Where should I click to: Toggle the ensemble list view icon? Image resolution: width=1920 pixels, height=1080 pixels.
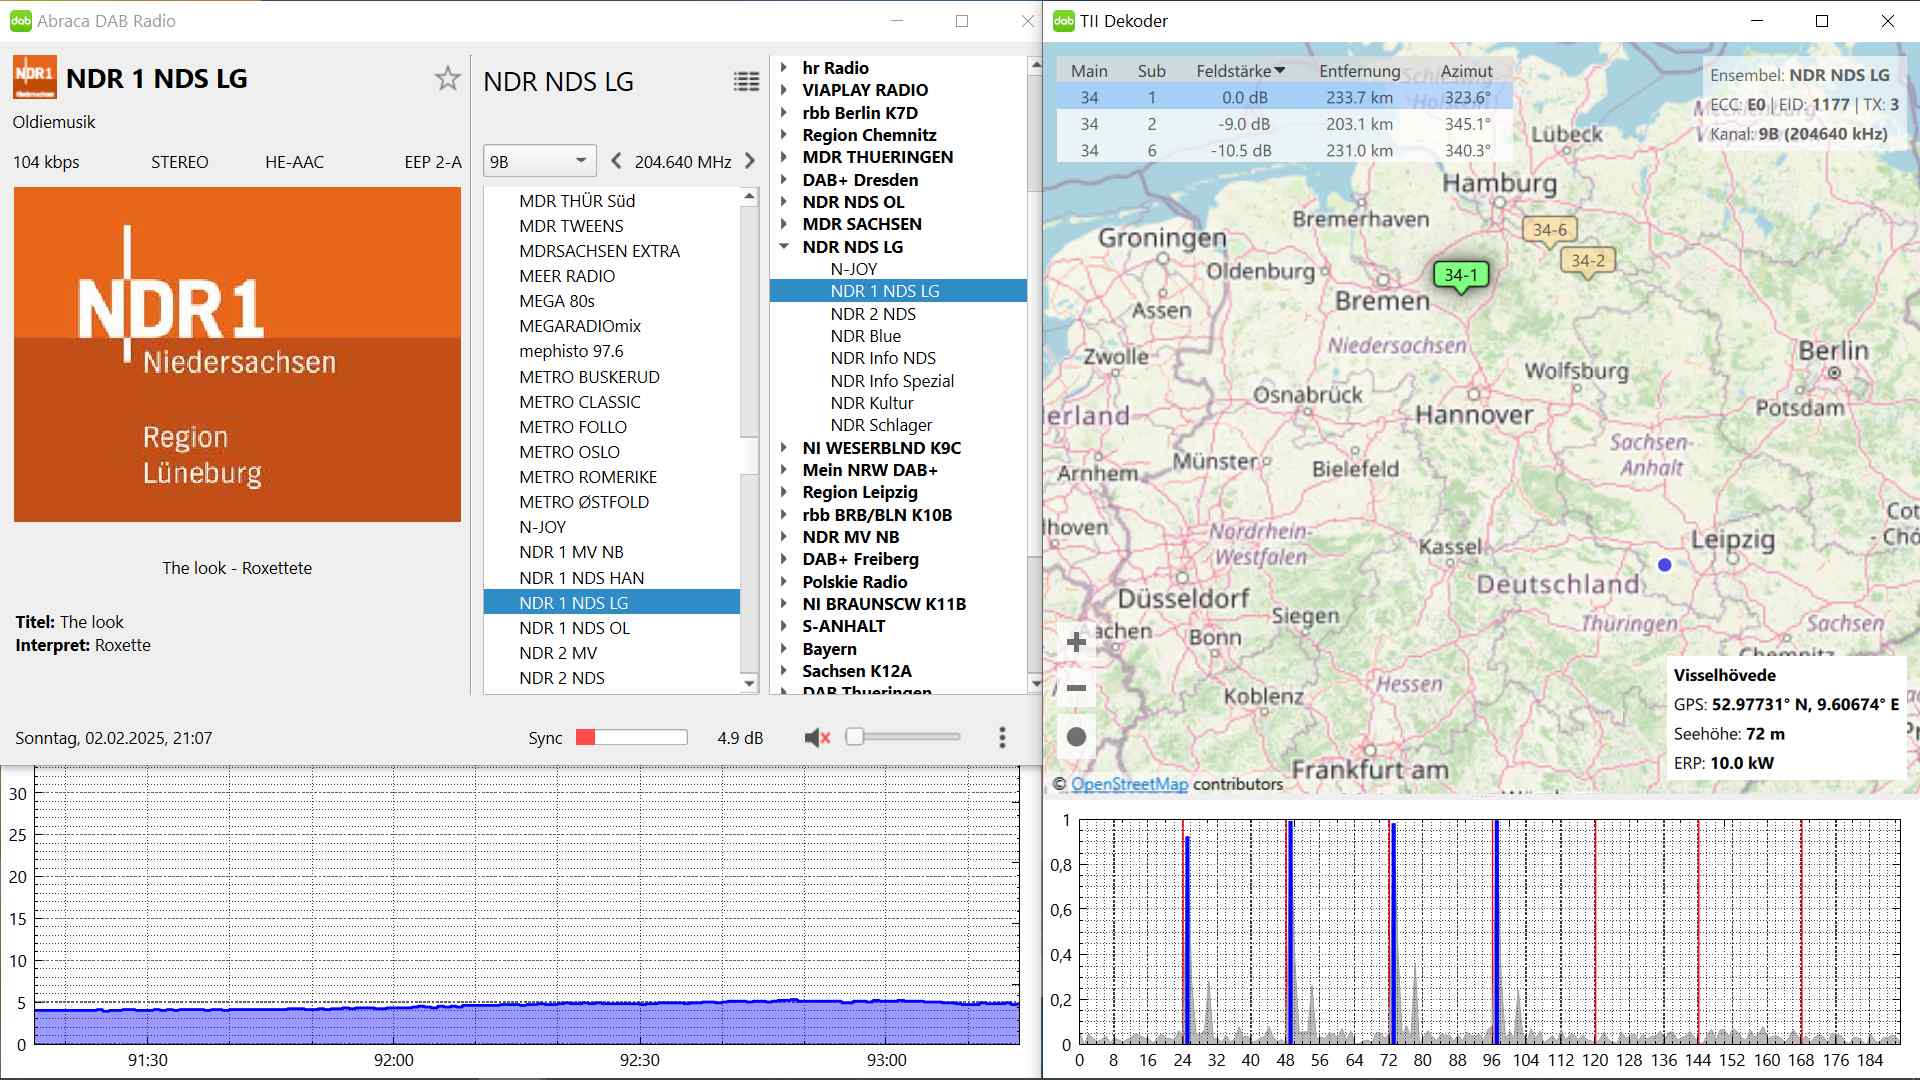click(746, 82)
